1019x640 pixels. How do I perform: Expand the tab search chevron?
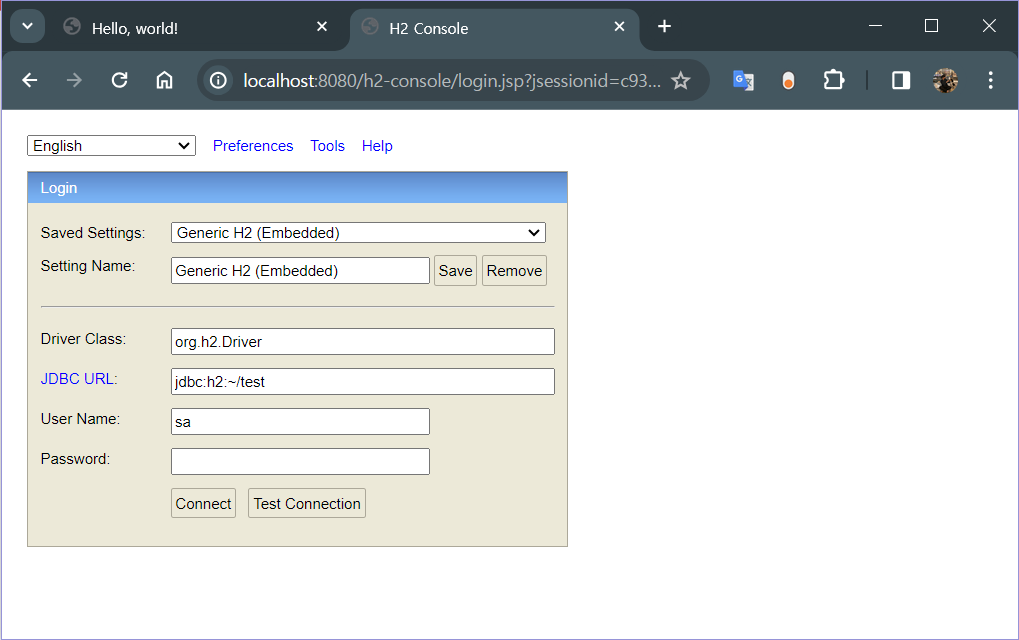(x=27, y=27)
